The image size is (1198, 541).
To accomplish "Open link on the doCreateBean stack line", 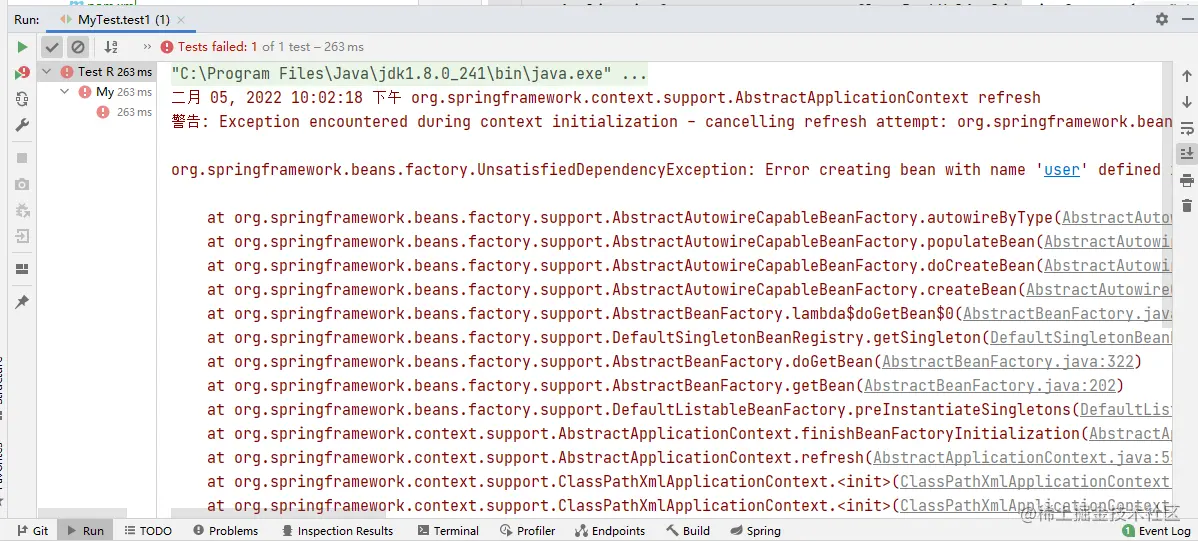I will point(1108,266).
